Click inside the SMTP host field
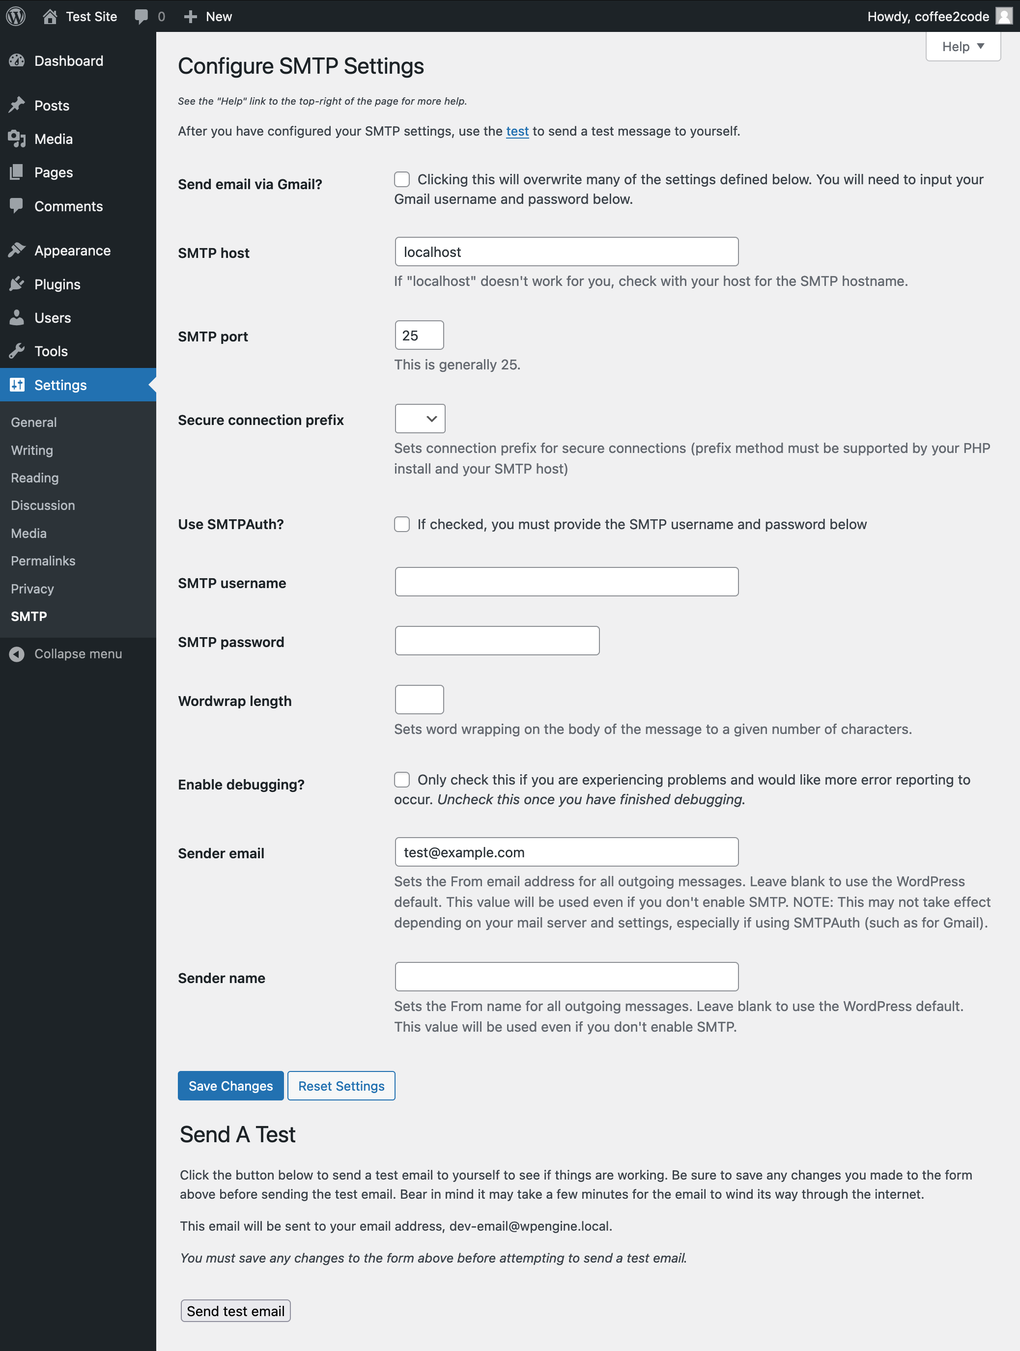Image resolution: width=1020 pixels, height=1351 pixels. point(565,251)
